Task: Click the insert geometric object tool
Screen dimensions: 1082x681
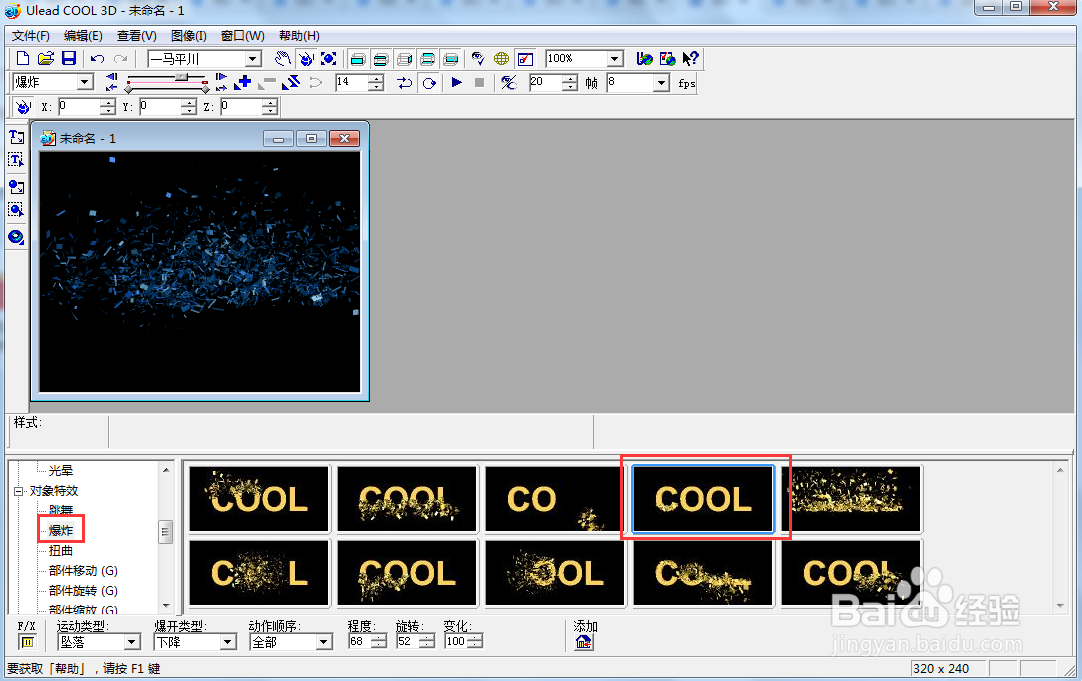Action: [x=17, y=237]
